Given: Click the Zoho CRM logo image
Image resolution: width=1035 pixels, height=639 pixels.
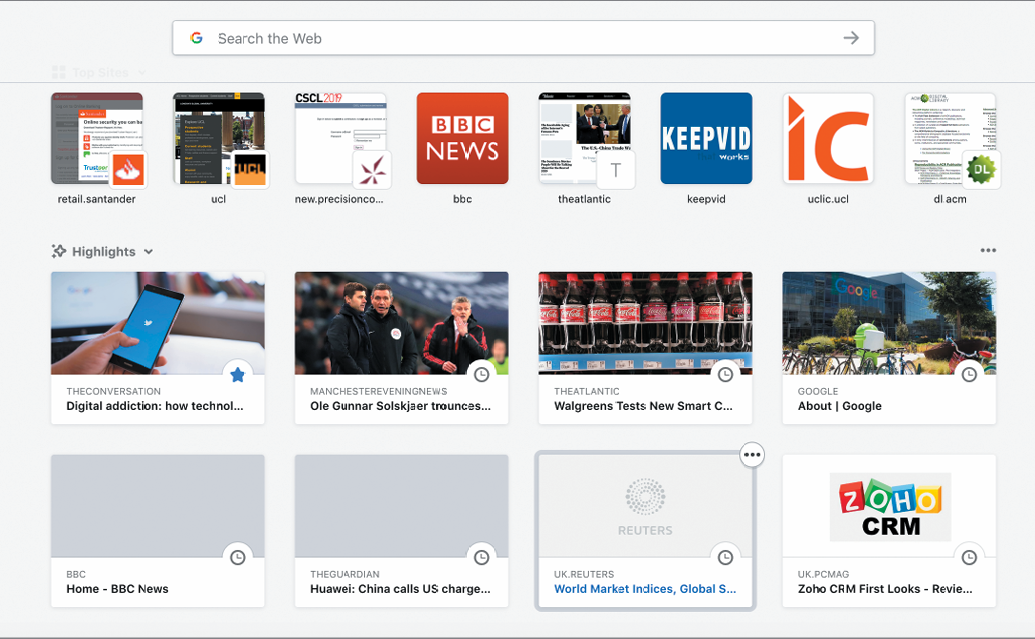Looking at the screenshot, I should (890, 507).
